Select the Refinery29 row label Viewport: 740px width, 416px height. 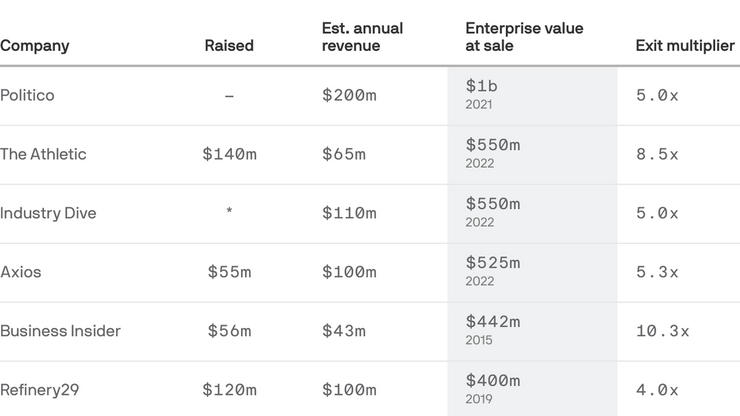pyautogui.click(x=40, y=390)
